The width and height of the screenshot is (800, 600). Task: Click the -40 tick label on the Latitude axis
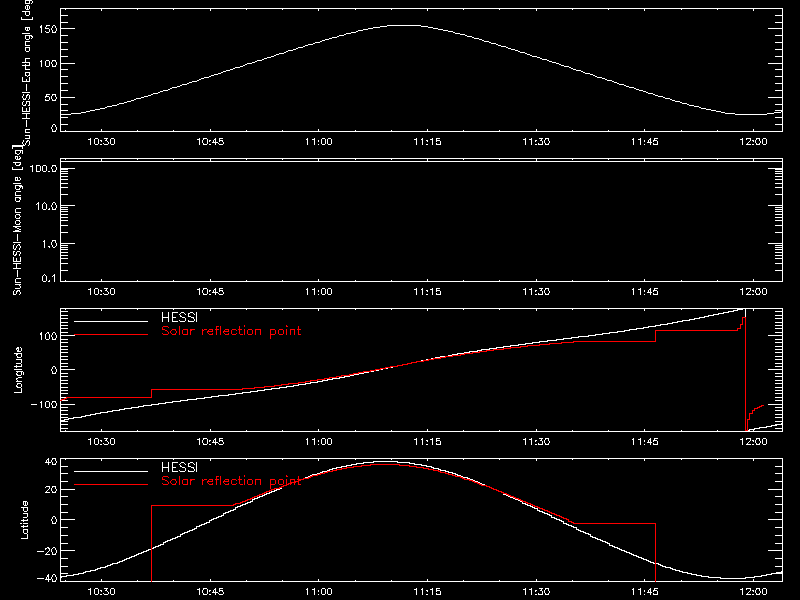point(47,579)
